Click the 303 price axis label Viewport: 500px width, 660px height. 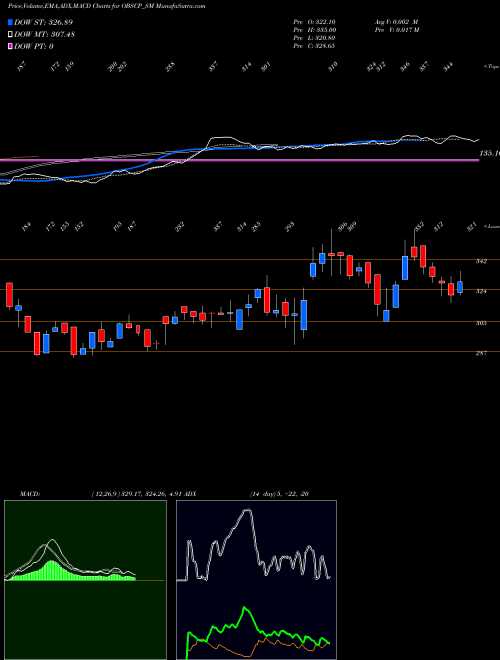(x=481, y=323)
